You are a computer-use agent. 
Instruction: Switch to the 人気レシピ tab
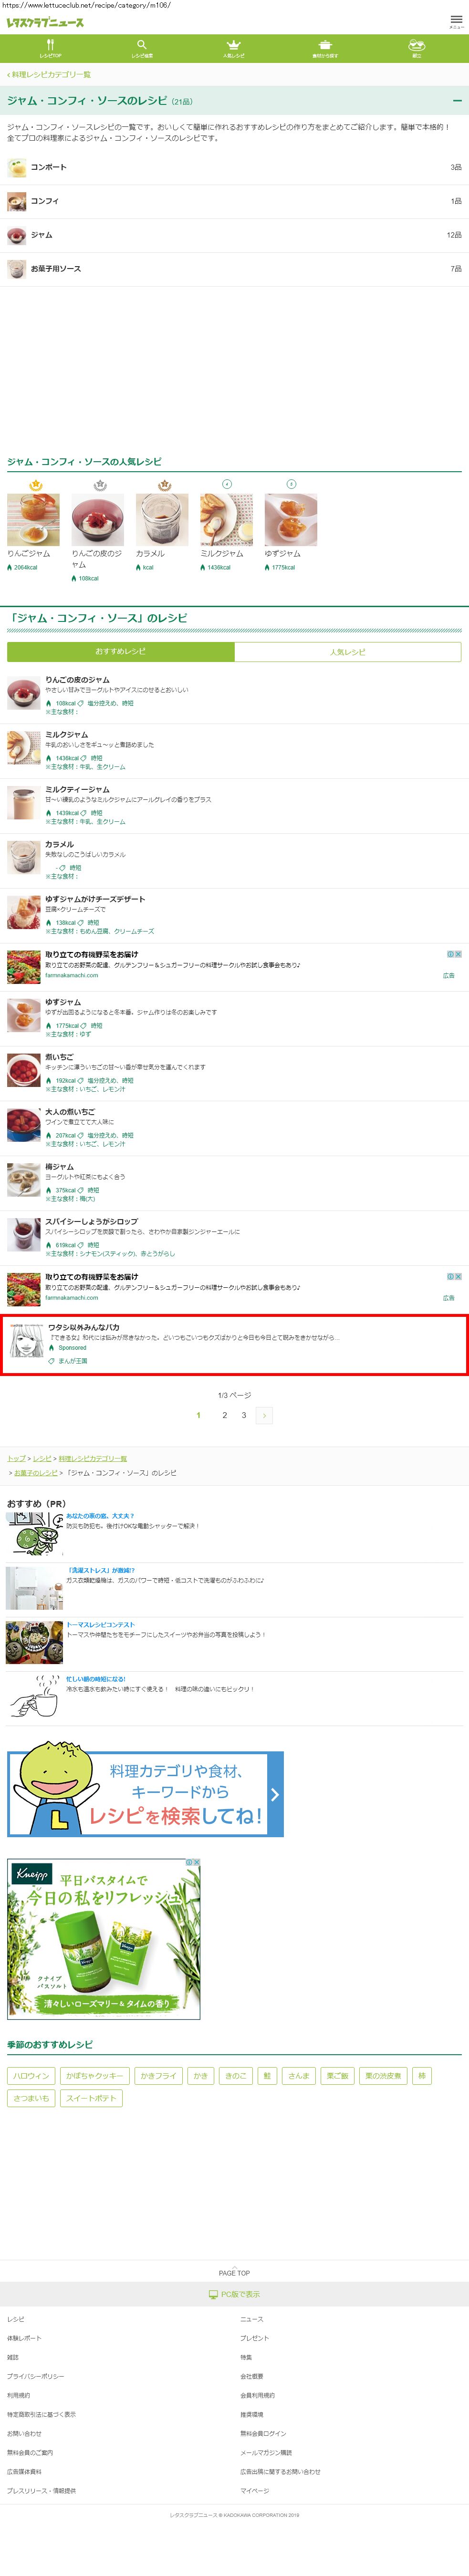tap(348, 651)
